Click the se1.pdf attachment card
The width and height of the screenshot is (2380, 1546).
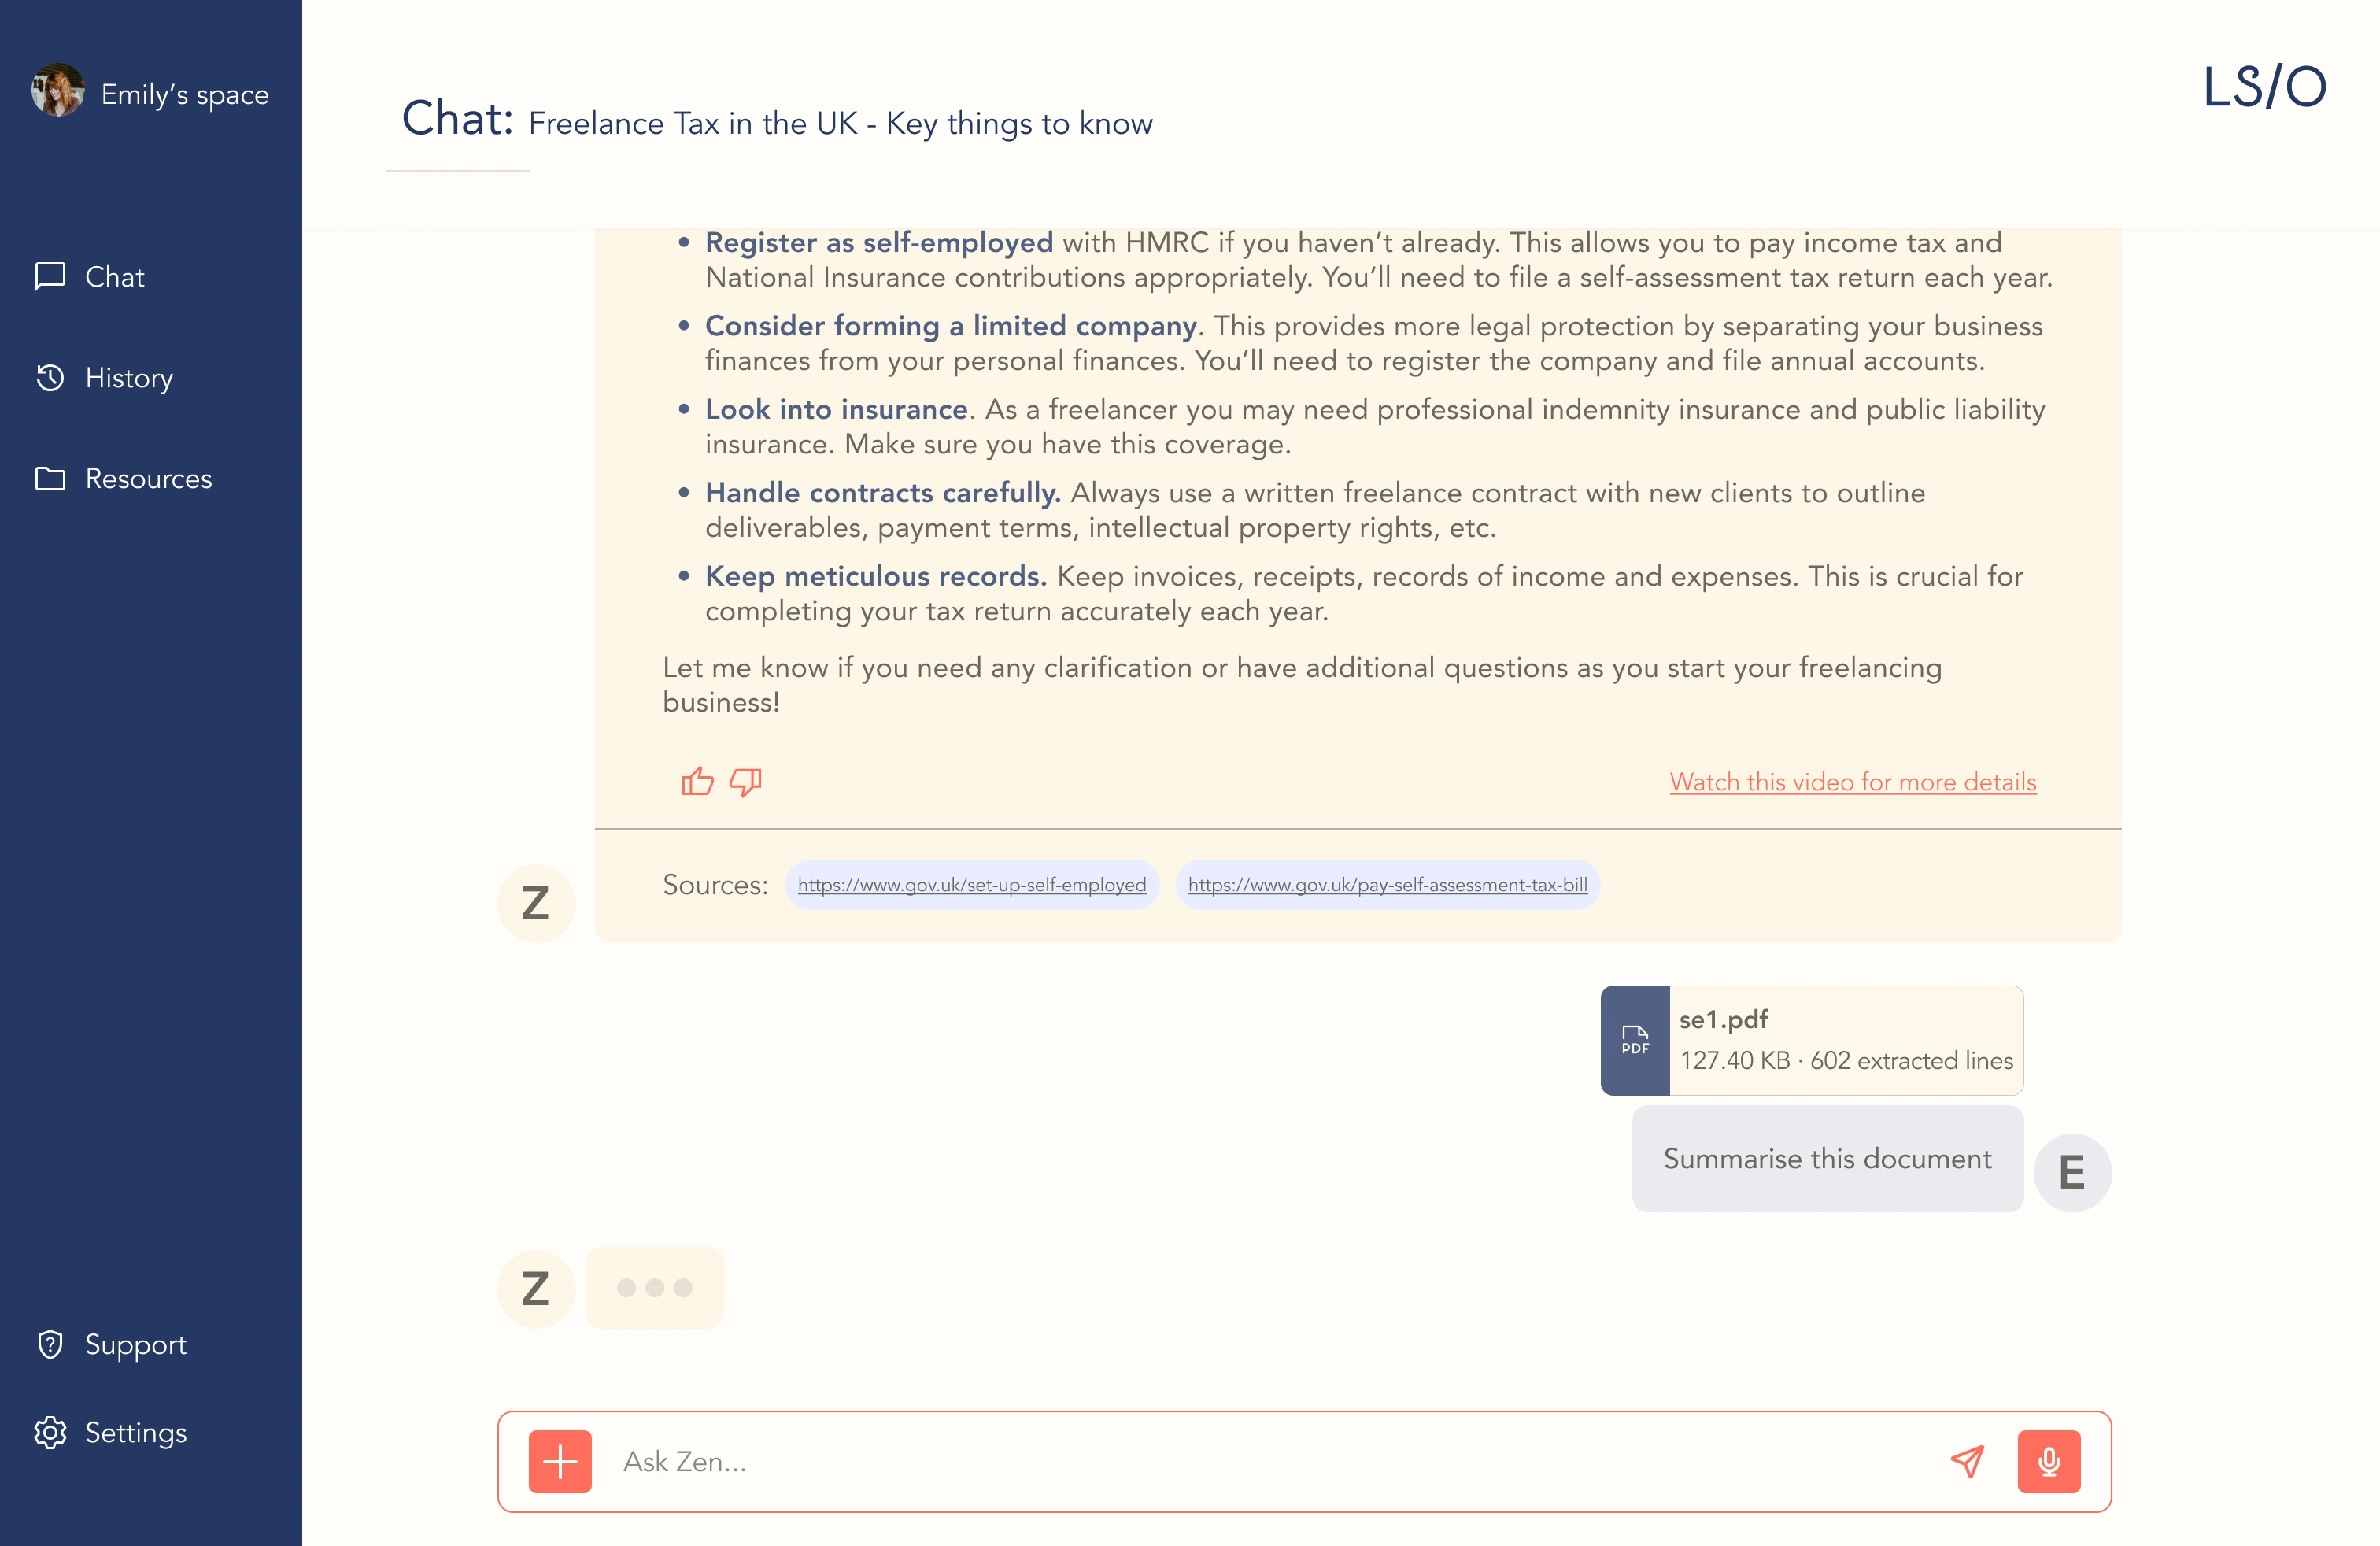(x=1845, y=1041)
